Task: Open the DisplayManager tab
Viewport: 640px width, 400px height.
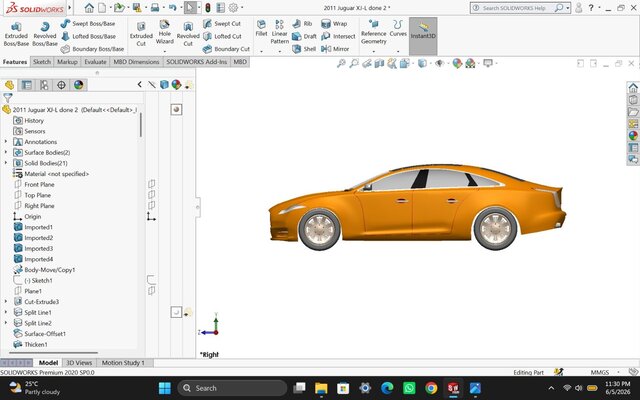Action: point(78,85)
